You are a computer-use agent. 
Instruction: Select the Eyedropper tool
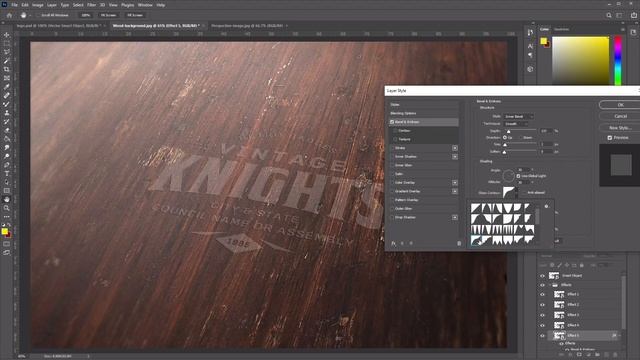point(7,87)
